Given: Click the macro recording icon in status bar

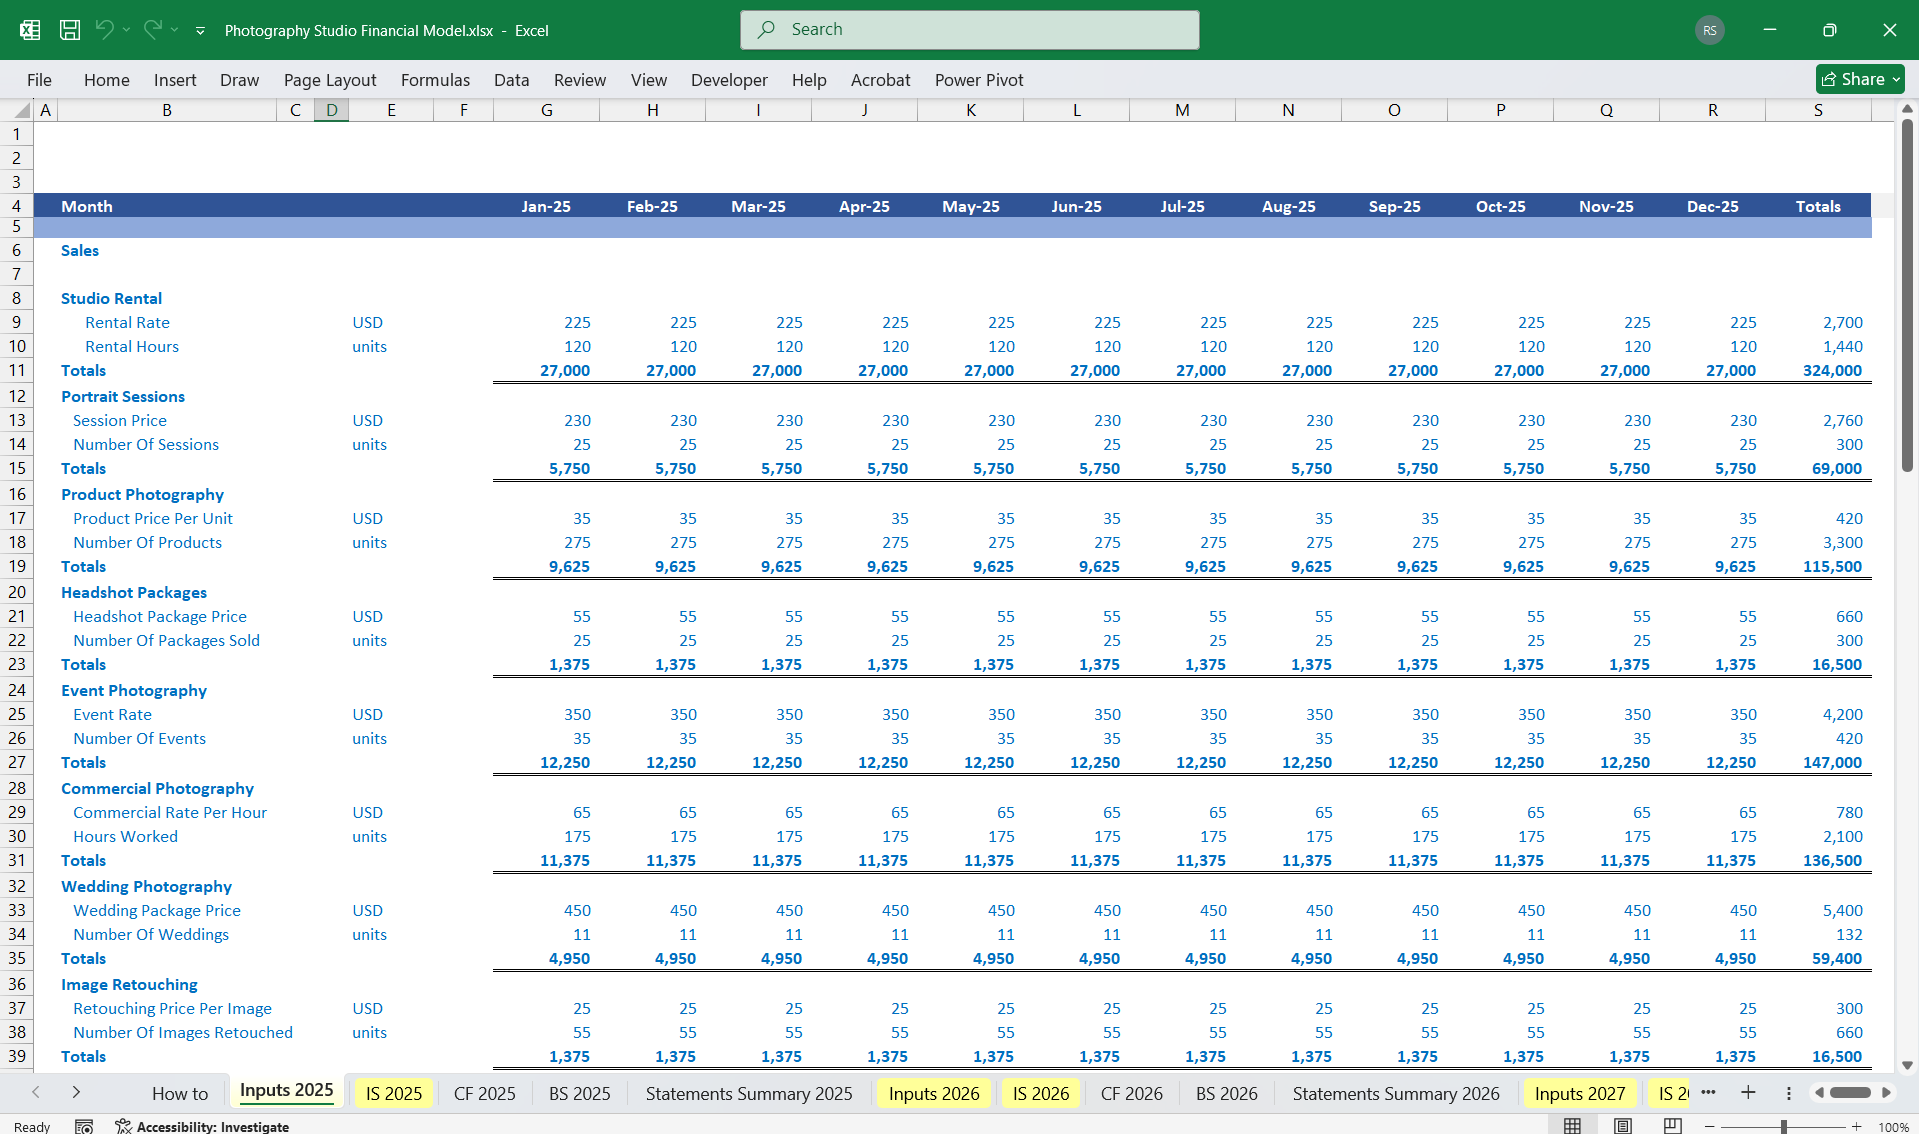Looking at the screenshot, I should coord(84,1126).
